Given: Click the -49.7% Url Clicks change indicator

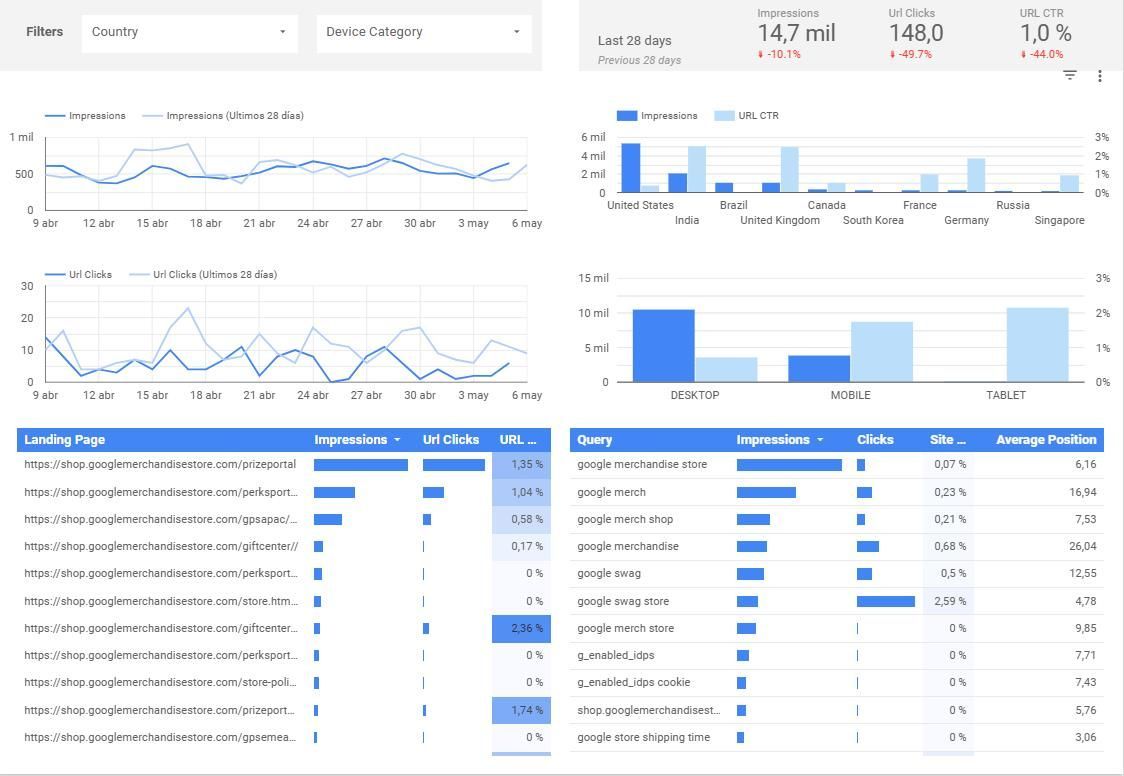Looking at the screenshot, I should click(910, 54).
